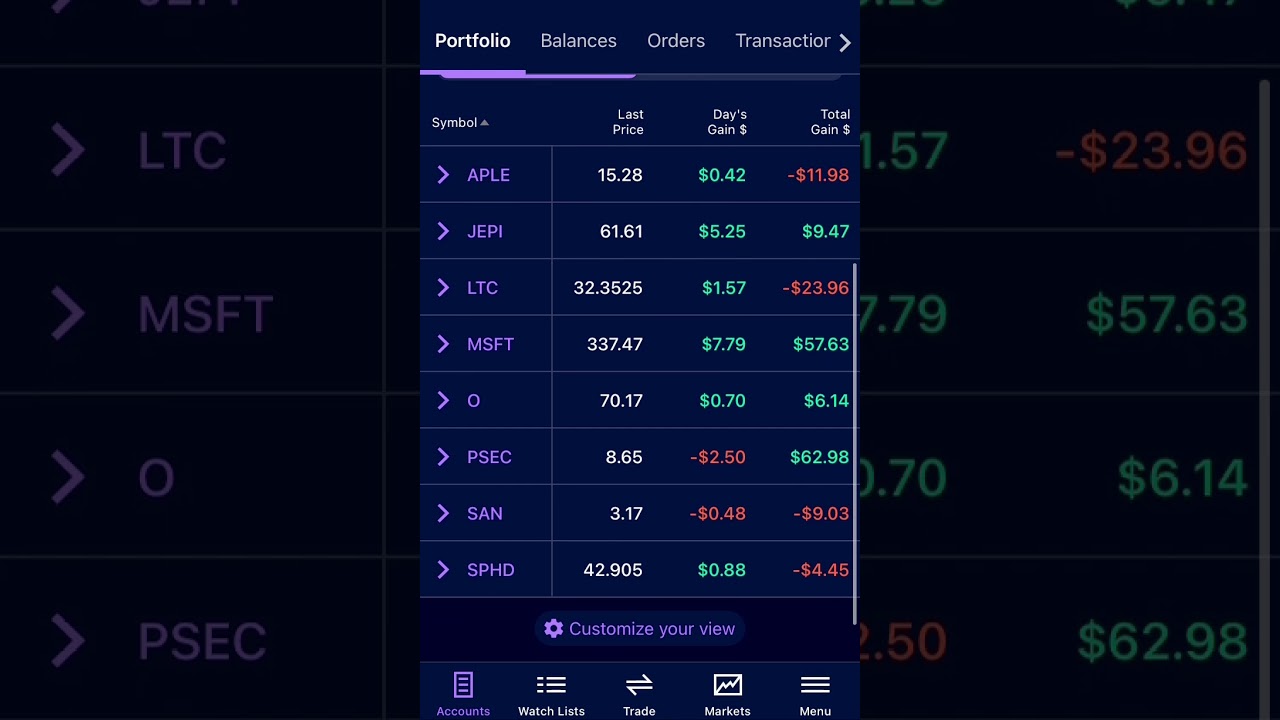Viewport: 1280px width, 720px height.
Task: Click the LTC last price 32.3525
Action: [608, 288]
